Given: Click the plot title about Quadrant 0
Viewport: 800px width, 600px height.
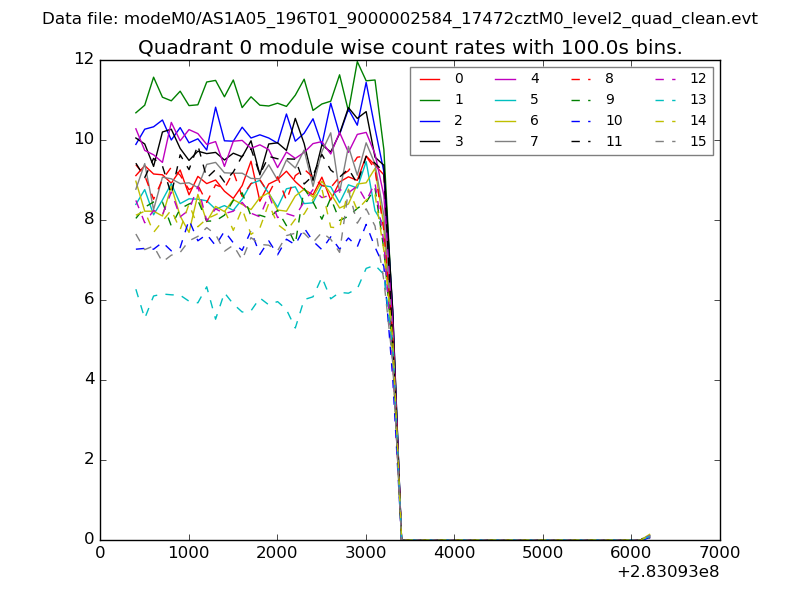Looking at the screenshot, I should (x=410, y=48).
